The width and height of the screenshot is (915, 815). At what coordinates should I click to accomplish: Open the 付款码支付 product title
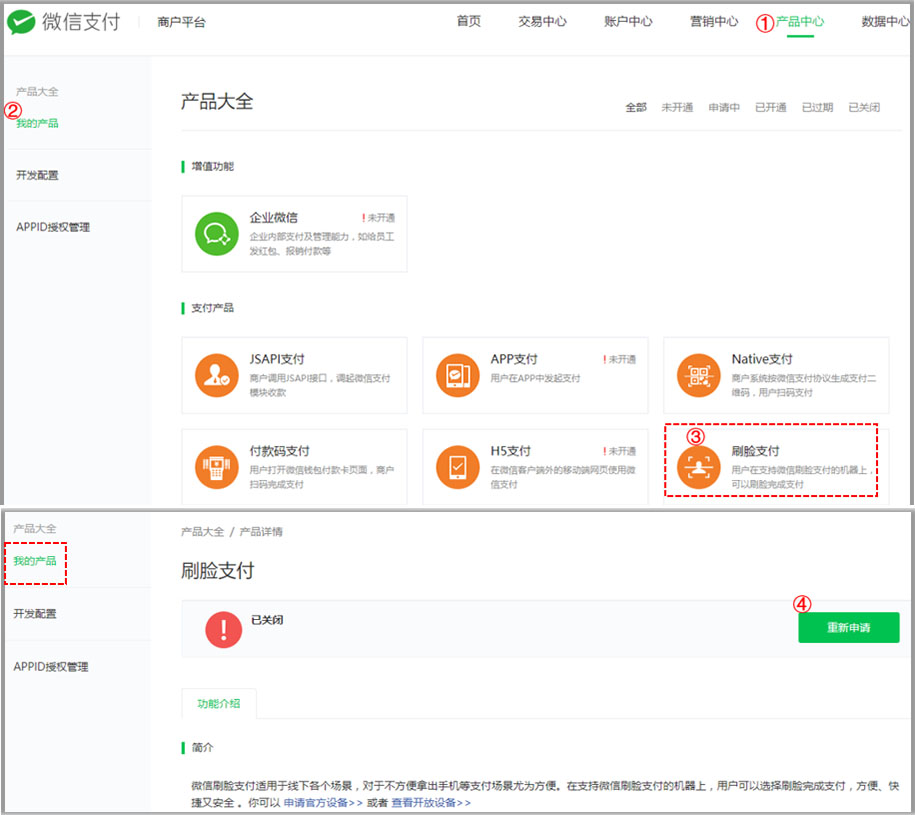pyautogui.click(x=280, y=451)
